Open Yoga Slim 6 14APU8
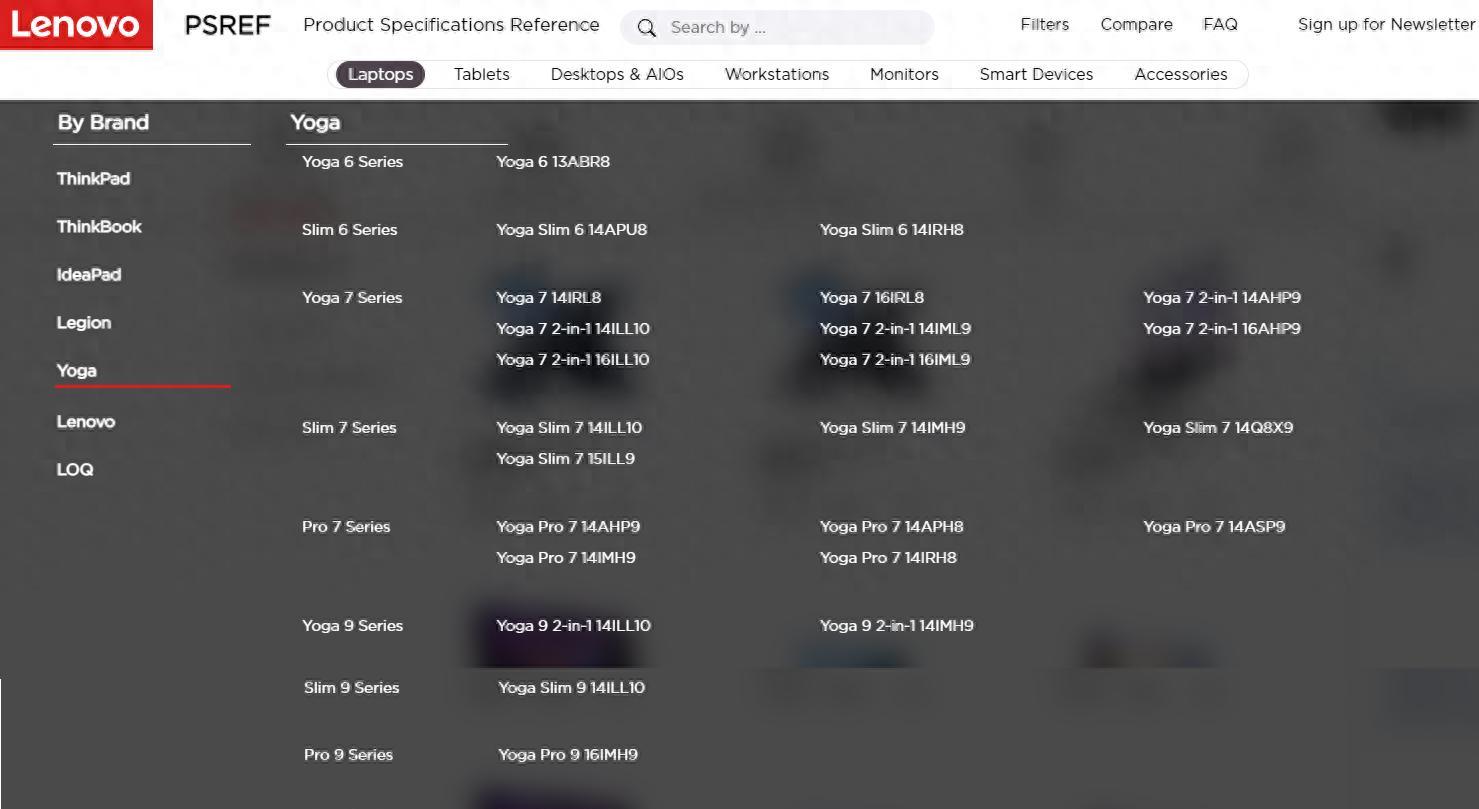This screenshot has height=809, width=1479. click(571, 229)
